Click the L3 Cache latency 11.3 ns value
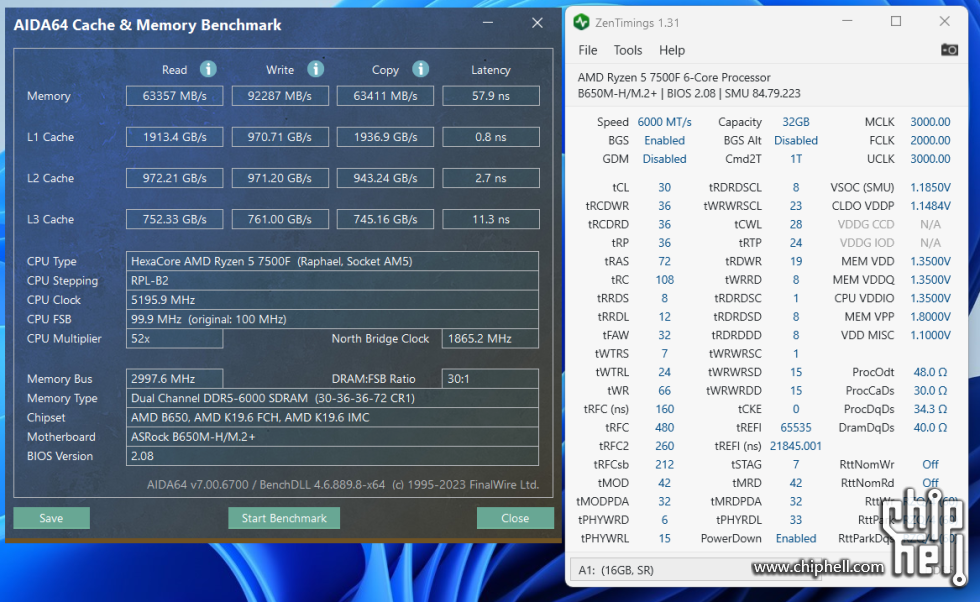The height and width of the screenshot is (602, 980). [x=491, y=219]
